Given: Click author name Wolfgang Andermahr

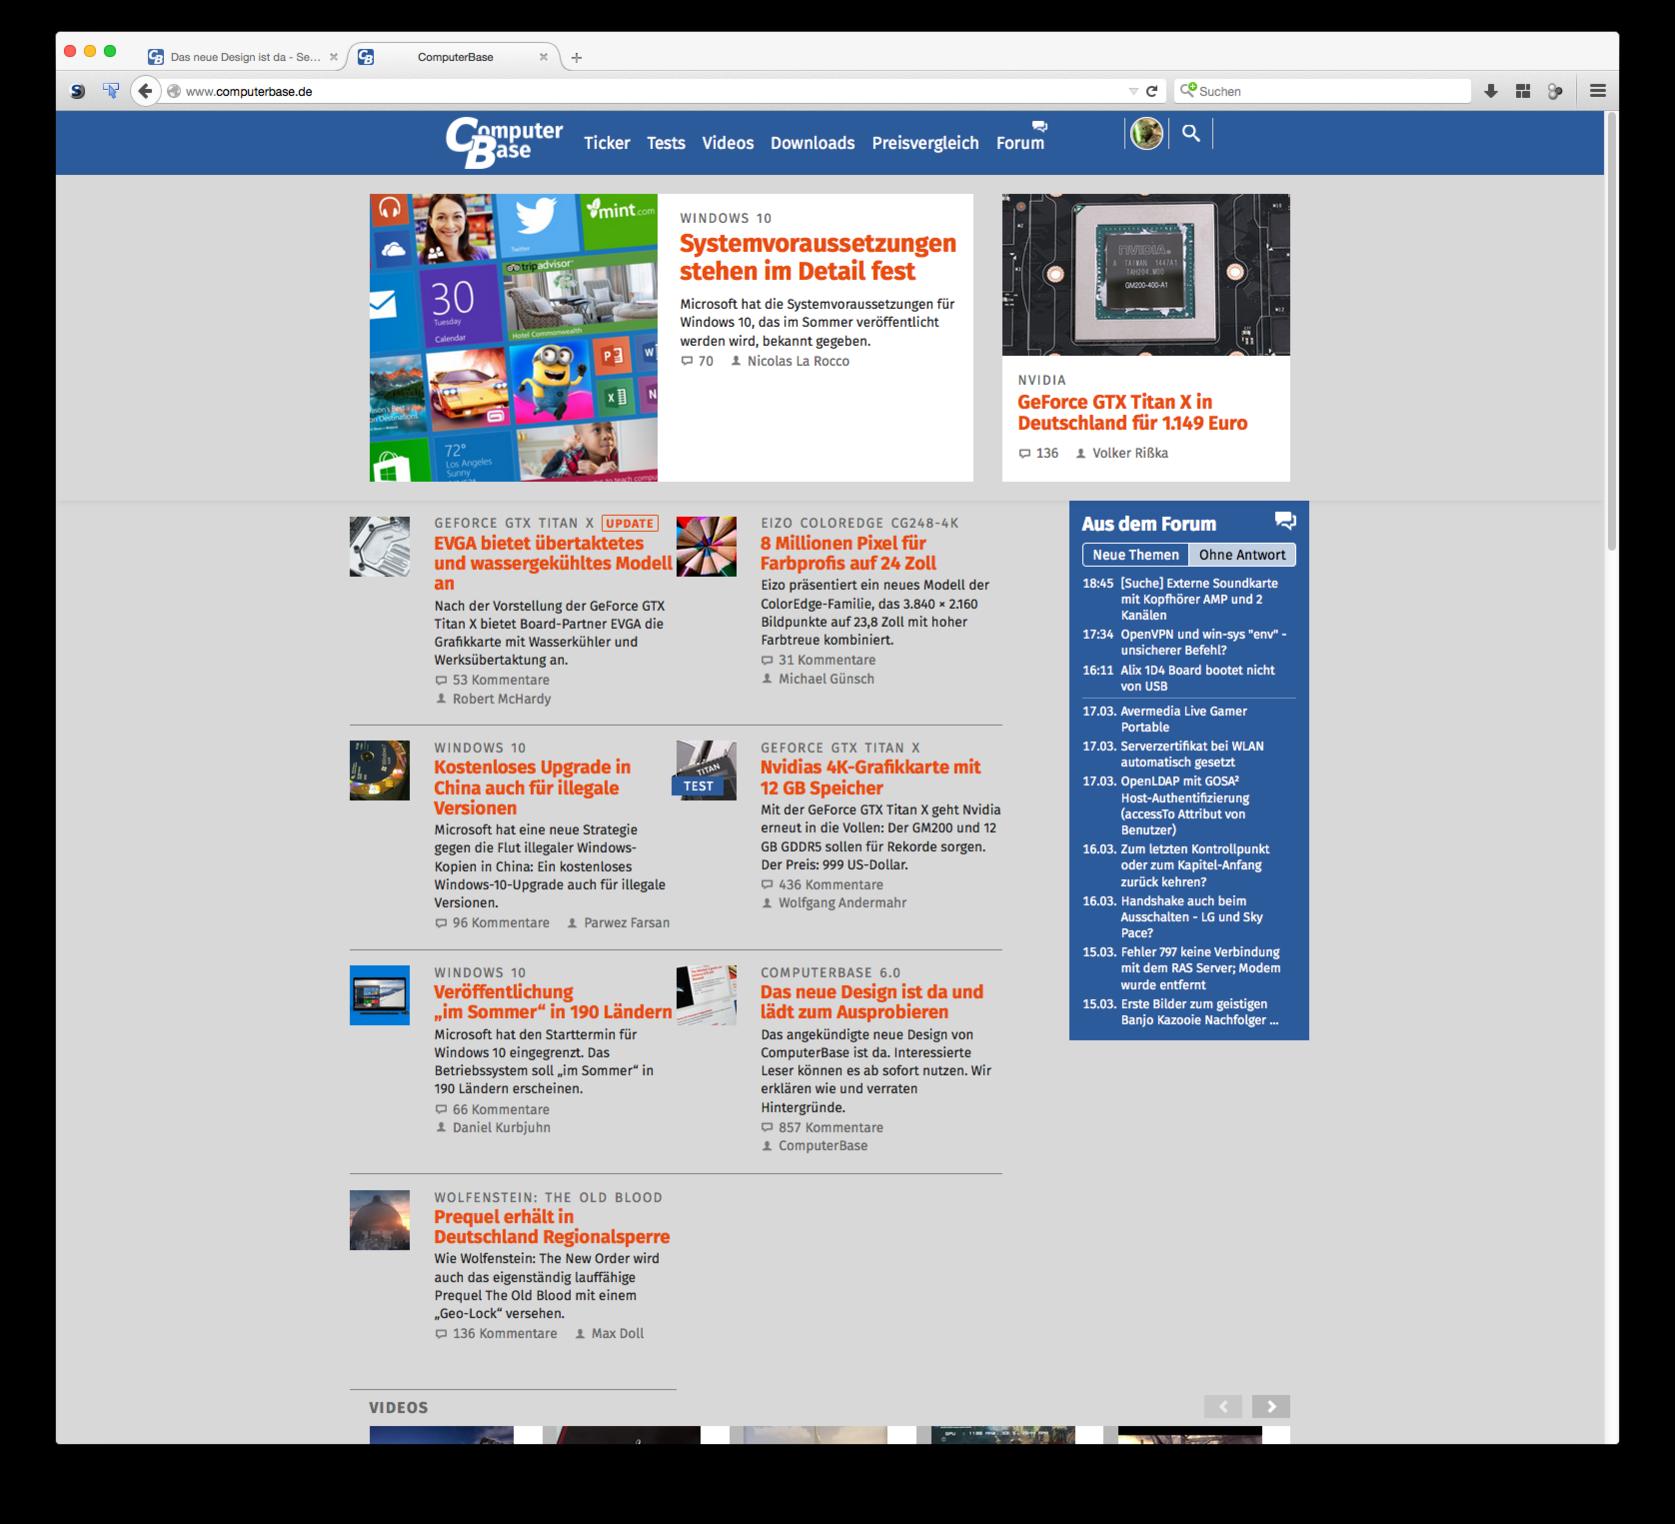Looking at the screenshot, I should coord(842,903).
